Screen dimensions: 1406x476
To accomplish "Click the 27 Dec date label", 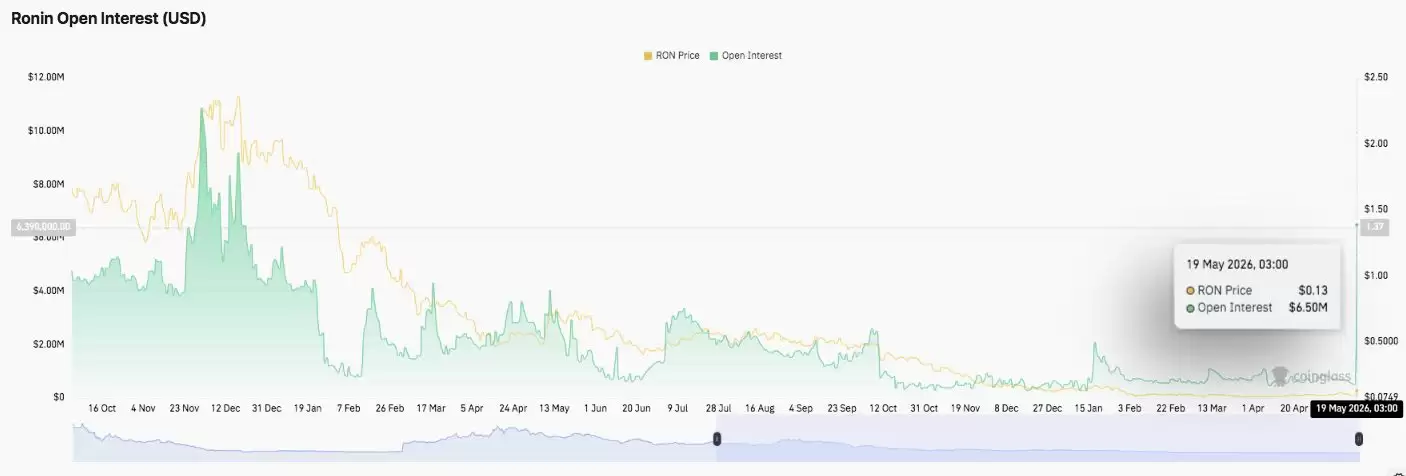I will tap(1047, 408).
